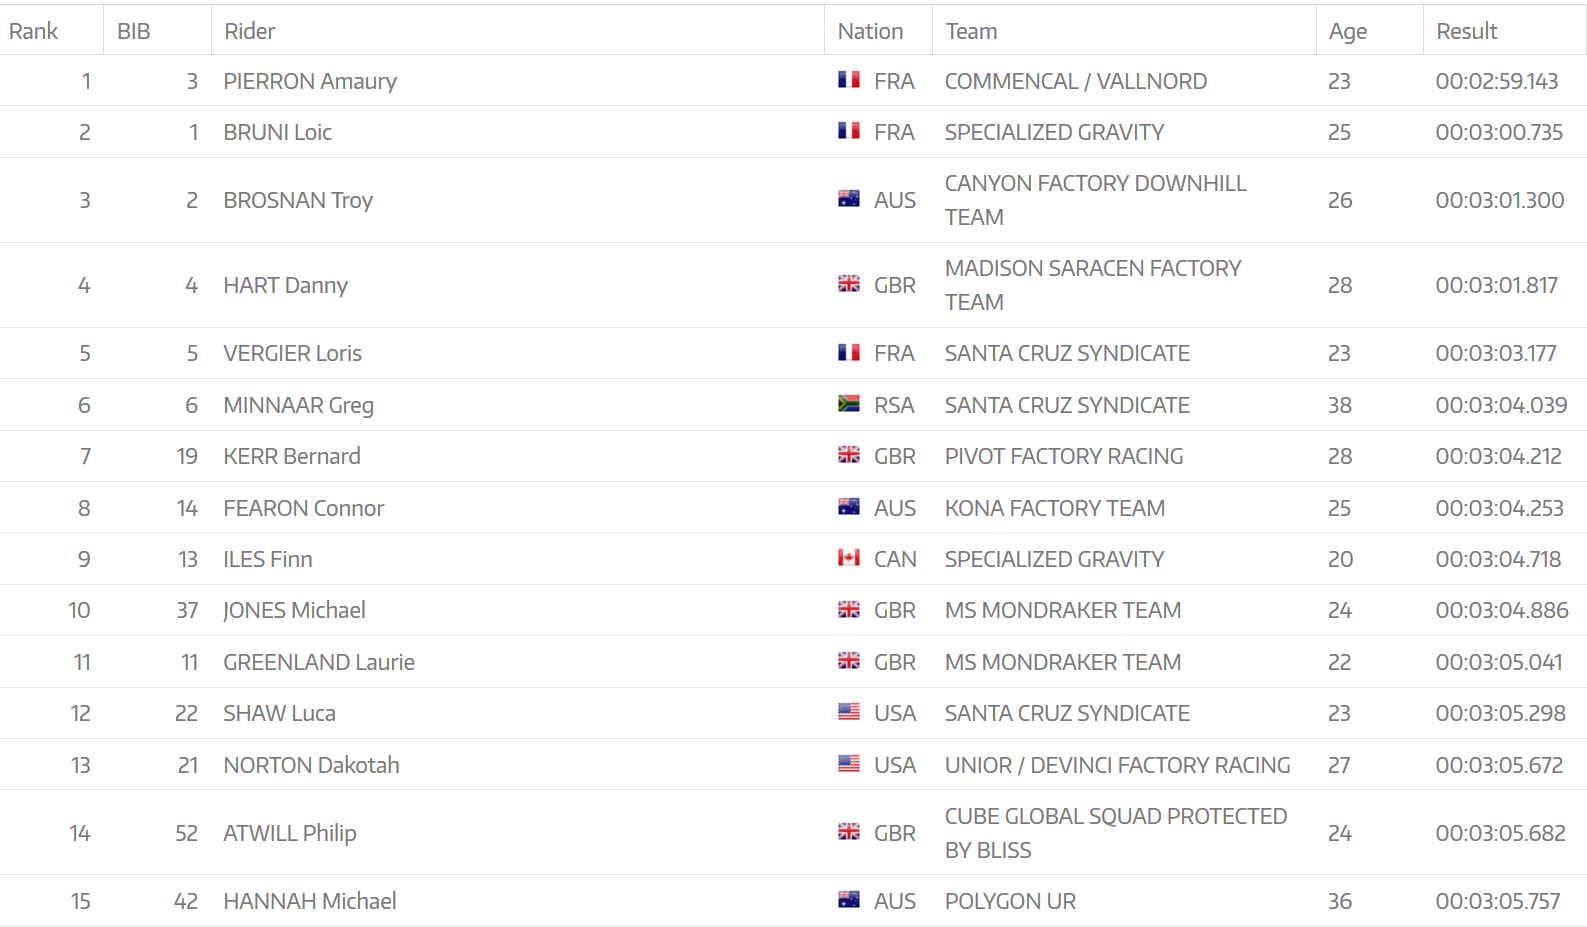Click the British flag in Danny Hart's row
This screenshot has width=1587, height=927.
click(x=849, y=284)
